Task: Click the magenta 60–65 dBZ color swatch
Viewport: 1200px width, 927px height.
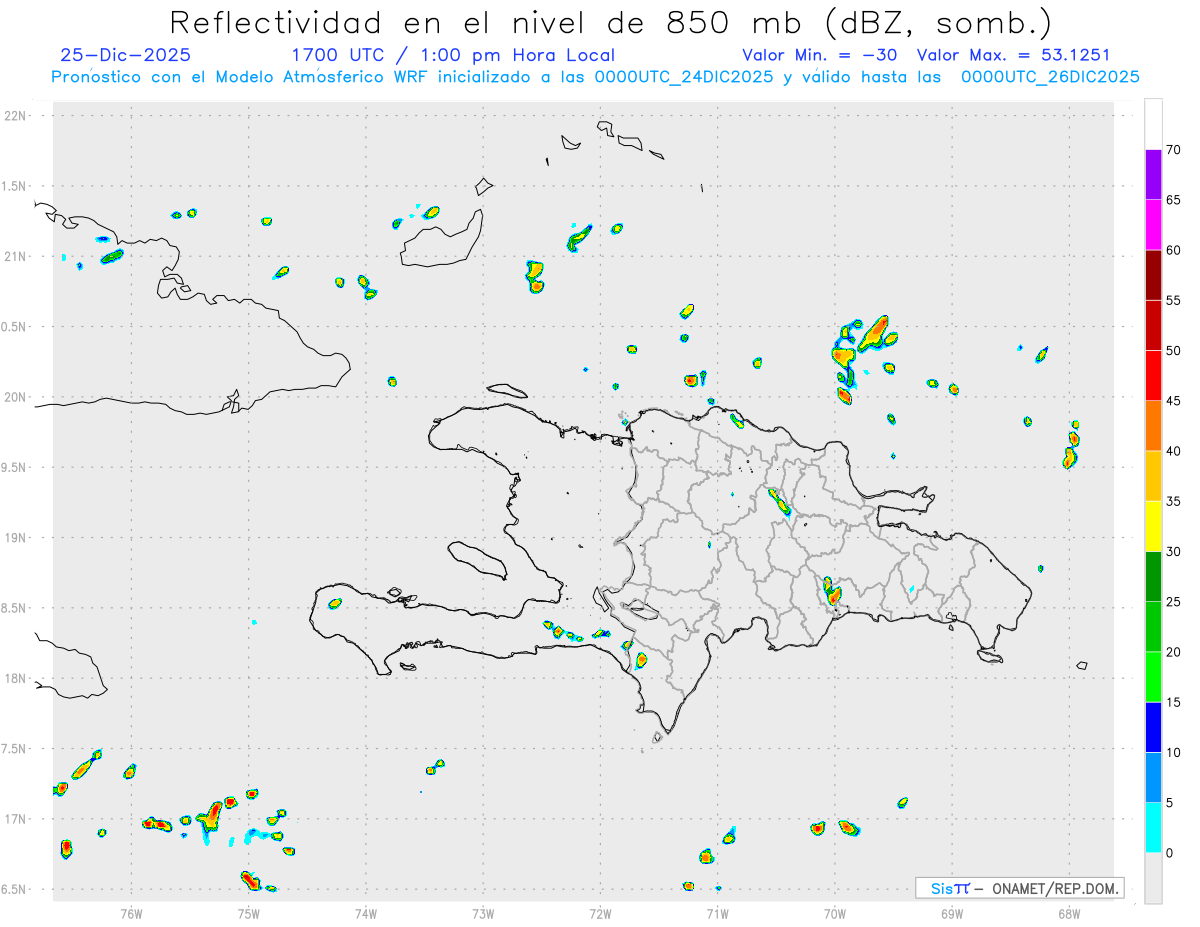Action: [x=1153, y=224]
